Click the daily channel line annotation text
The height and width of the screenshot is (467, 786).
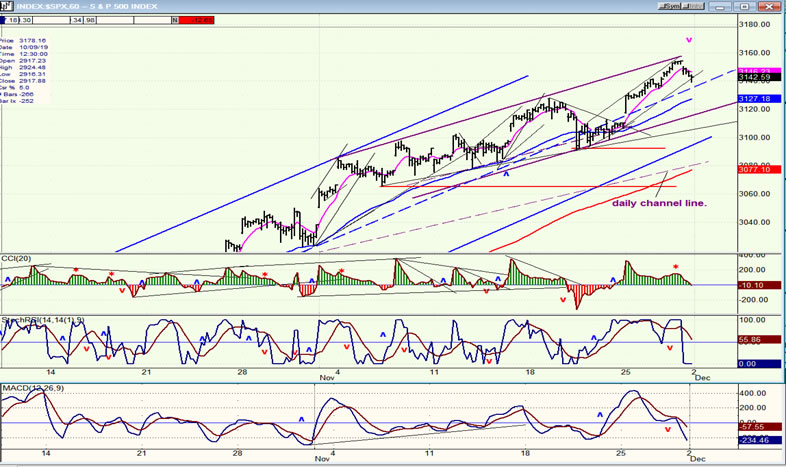point(659,203)
